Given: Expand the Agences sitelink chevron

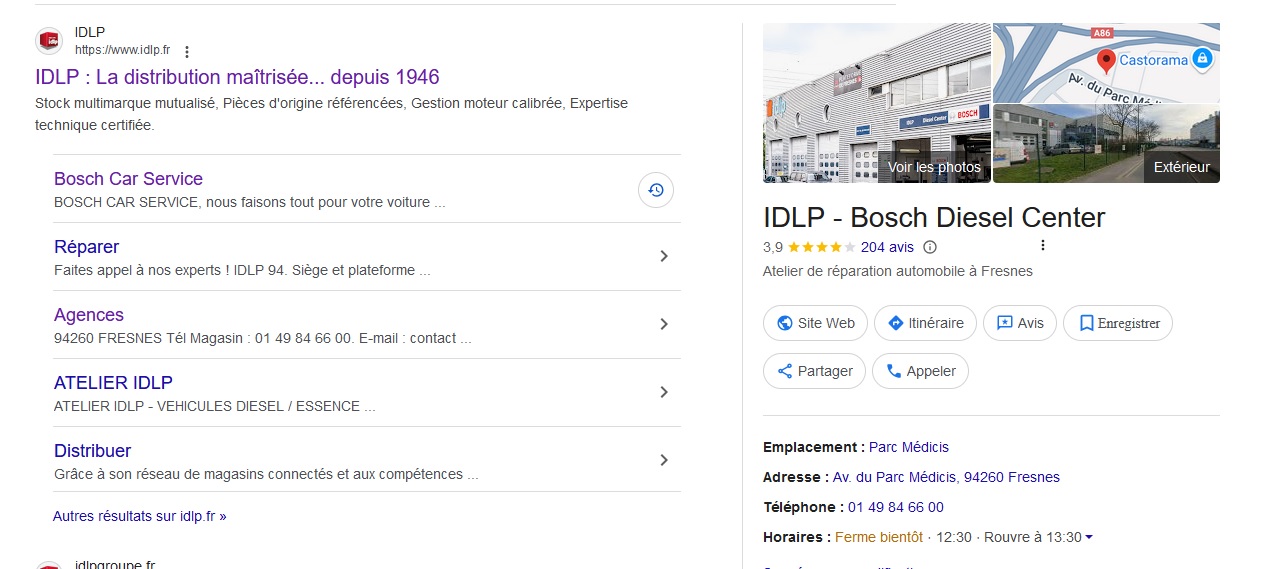Looking at the screenshot, I should [x=663, y=324].
